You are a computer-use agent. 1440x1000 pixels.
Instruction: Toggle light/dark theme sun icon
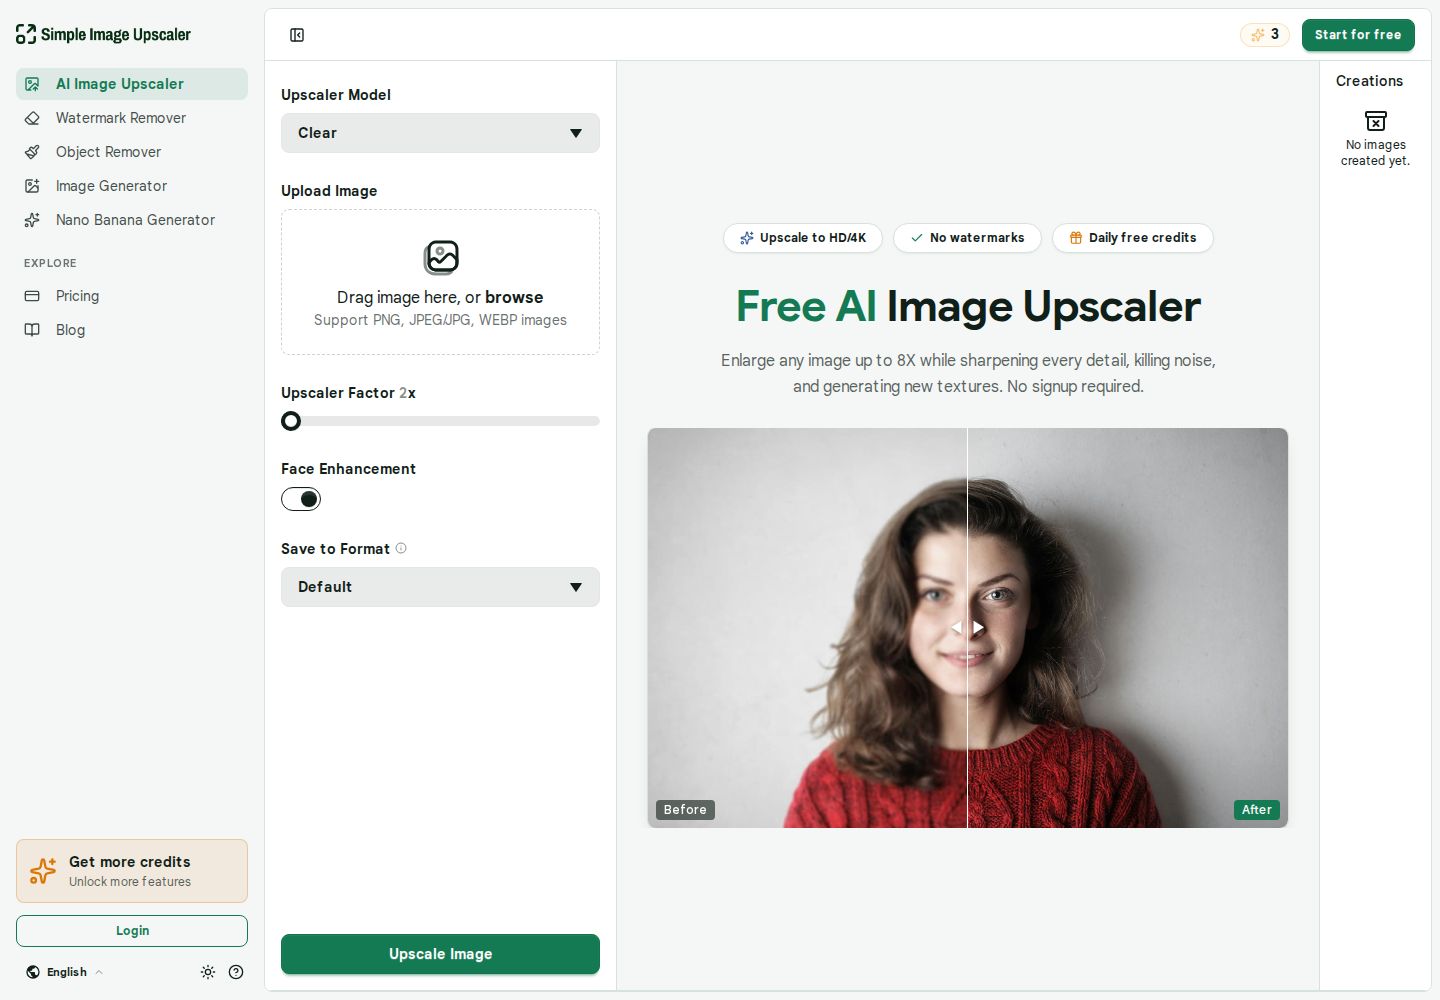pos(208,972)
